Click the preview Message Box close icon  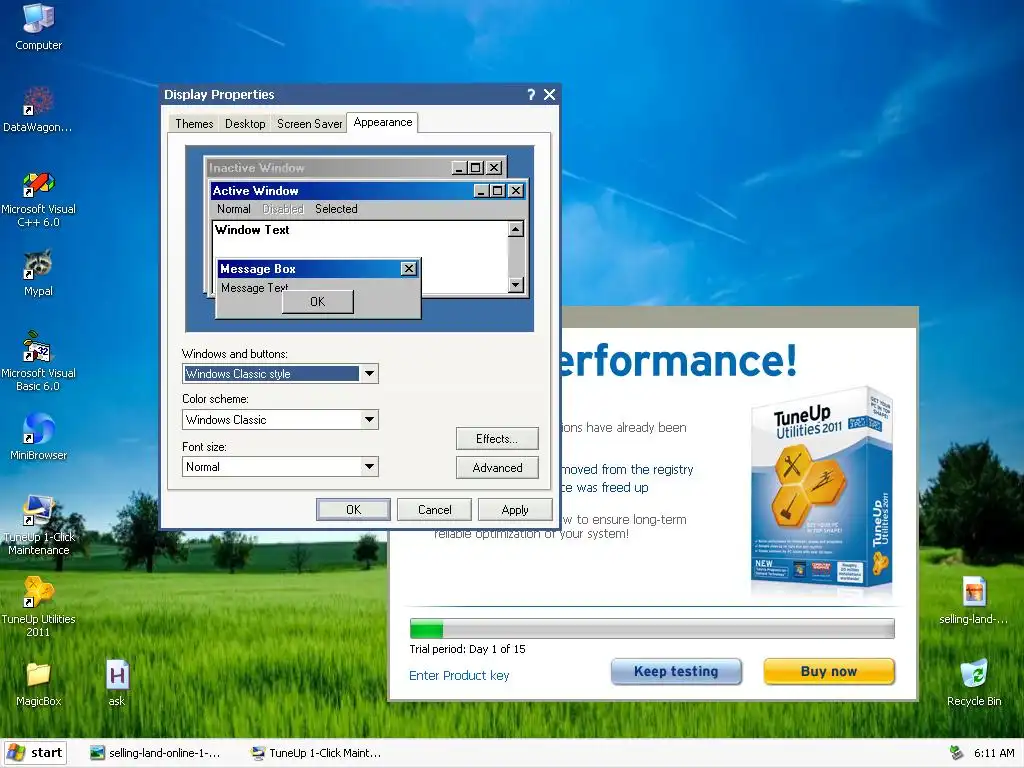pos(409,268)
